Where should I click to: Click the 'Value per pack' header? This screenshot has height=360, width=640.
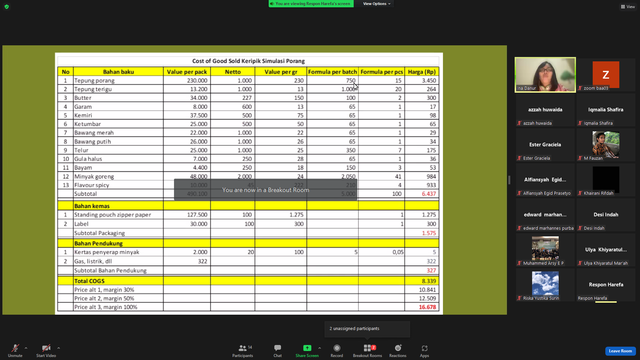(x=187, y=72)
